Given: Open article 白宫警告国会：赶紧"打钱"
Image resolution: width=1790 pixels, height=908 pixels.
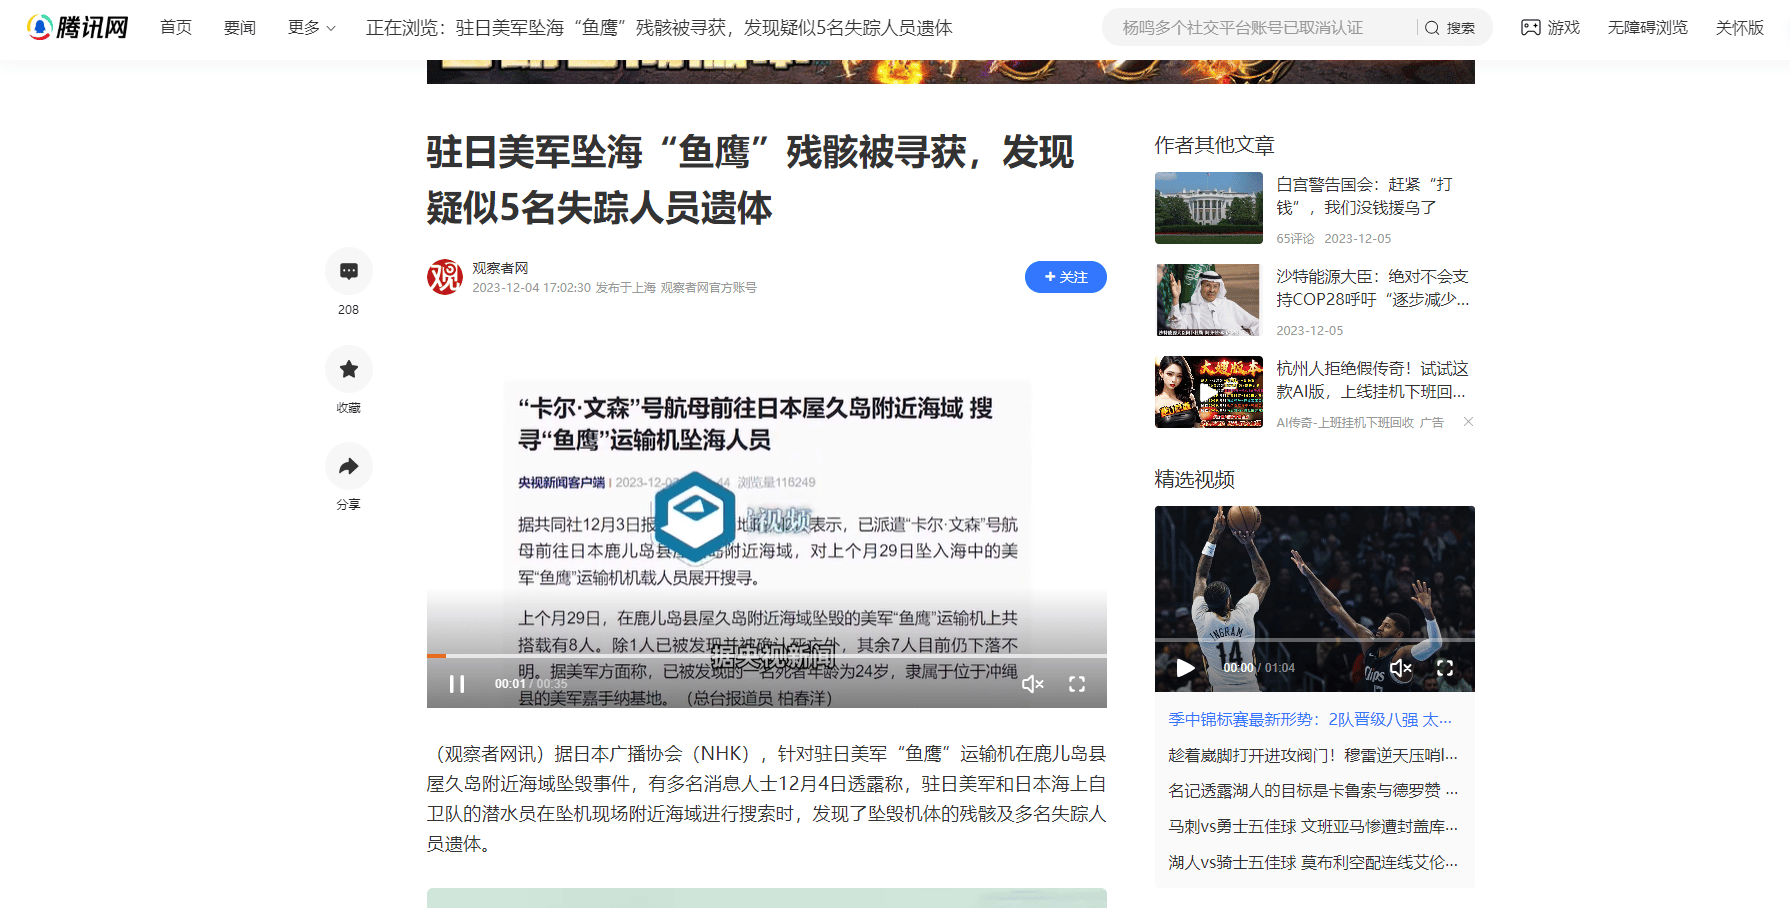Looking at the screenshot, I should (1364, 196).
